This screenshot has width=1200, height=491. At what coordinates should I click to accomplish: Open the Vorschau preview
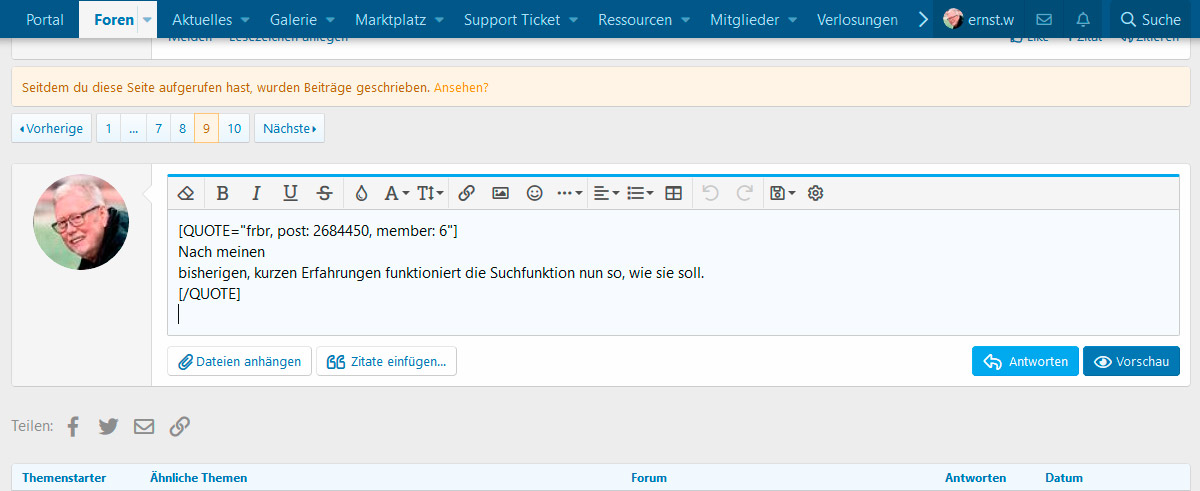tap(1131, 362)
